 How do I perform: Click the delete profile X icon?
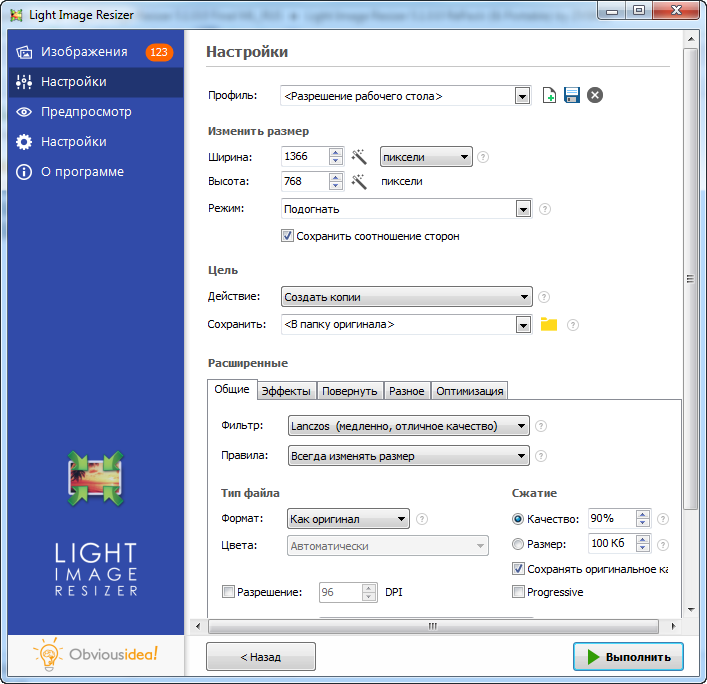point(595,96)
